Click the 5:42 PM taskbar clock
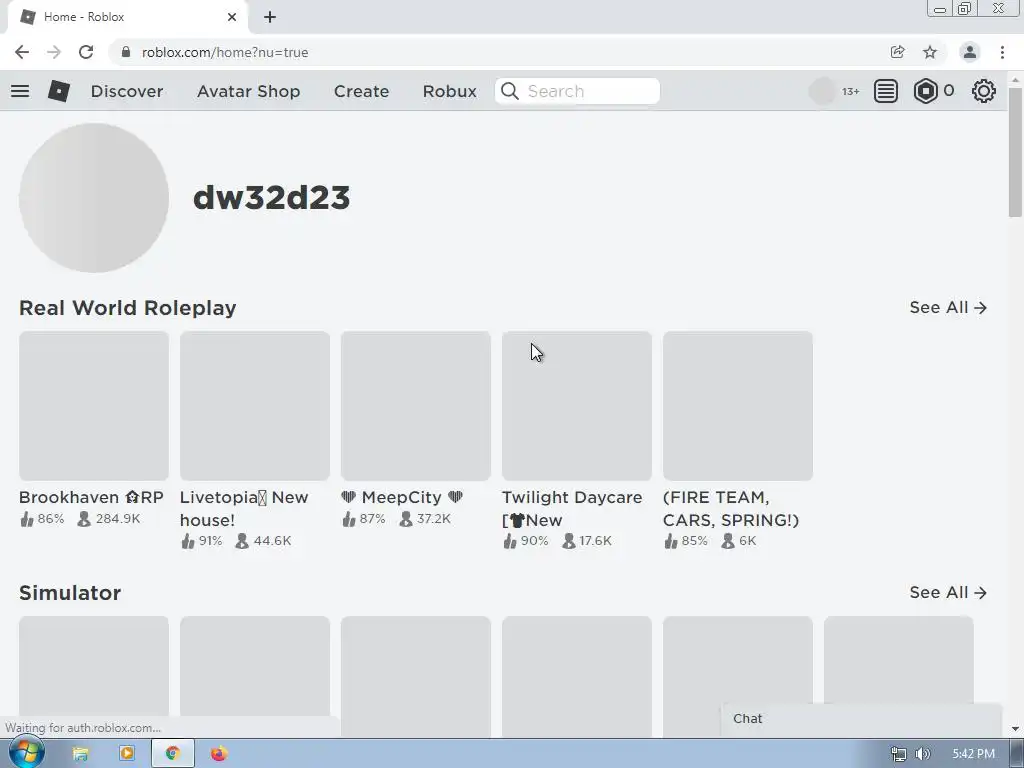The height and width of the screenshot is (768, 1024). 973,754
